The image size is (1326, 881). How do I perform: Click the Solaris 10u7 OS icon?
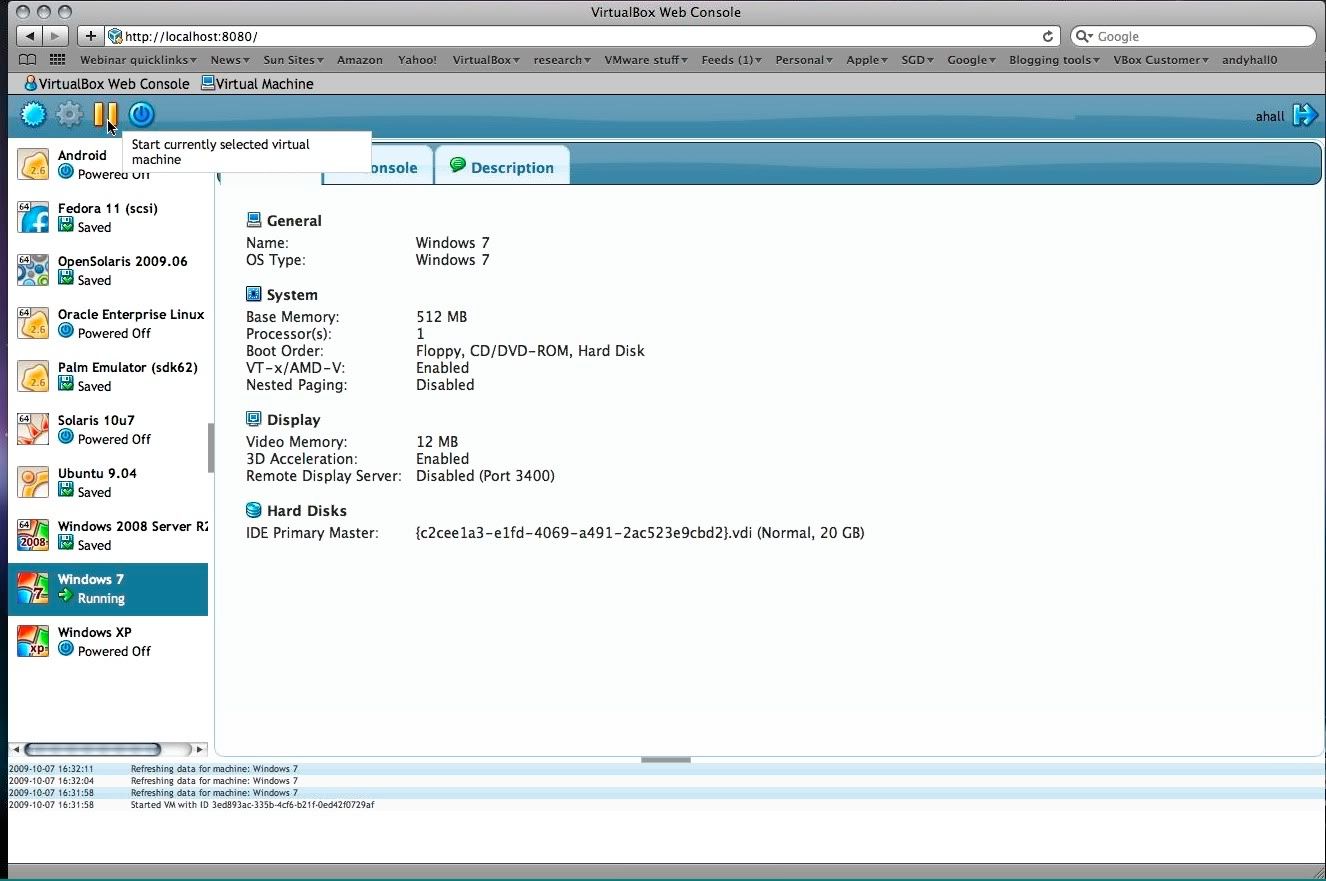pyautogui.click(x=33, y=429)
